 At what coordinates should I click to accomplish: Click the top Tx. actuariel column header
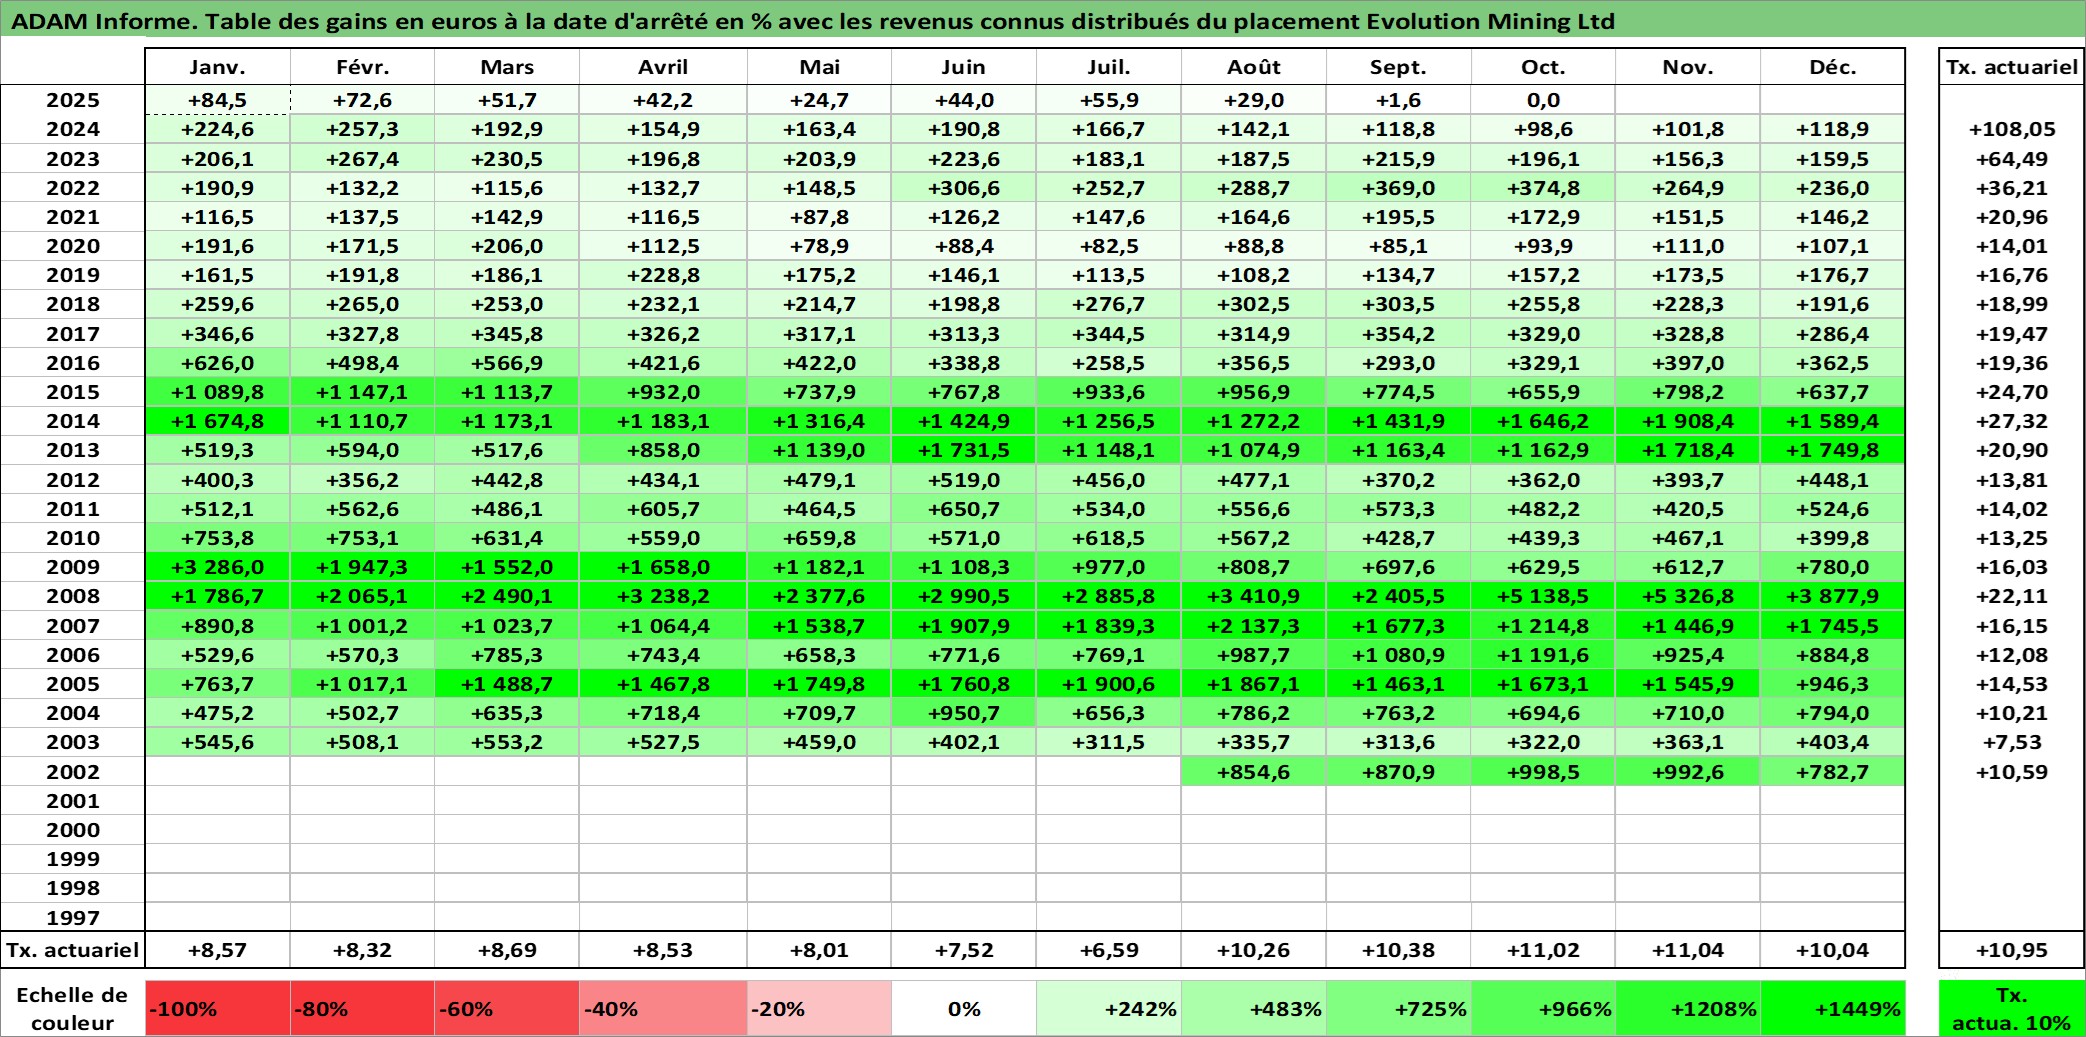(2011, 67)
